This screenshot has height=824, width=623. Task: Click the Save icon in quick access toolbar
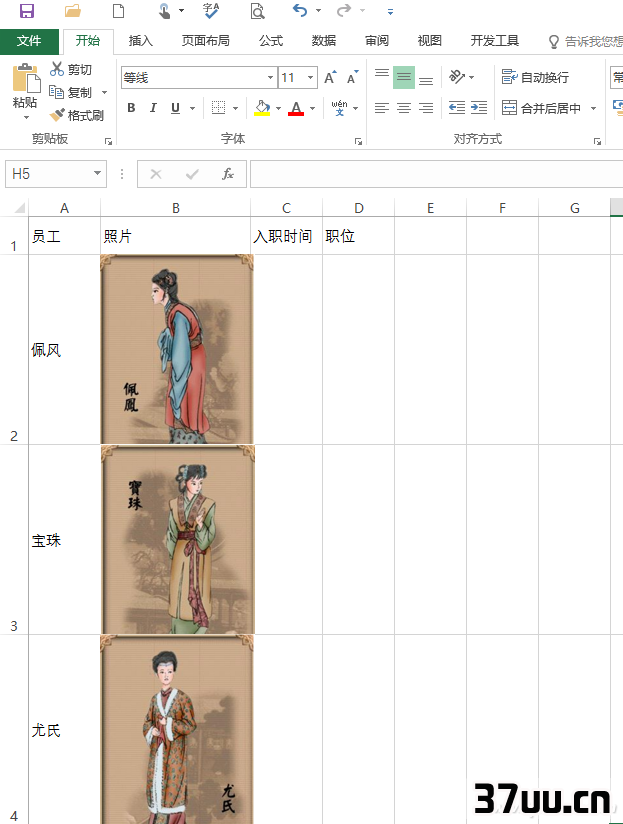27,11
